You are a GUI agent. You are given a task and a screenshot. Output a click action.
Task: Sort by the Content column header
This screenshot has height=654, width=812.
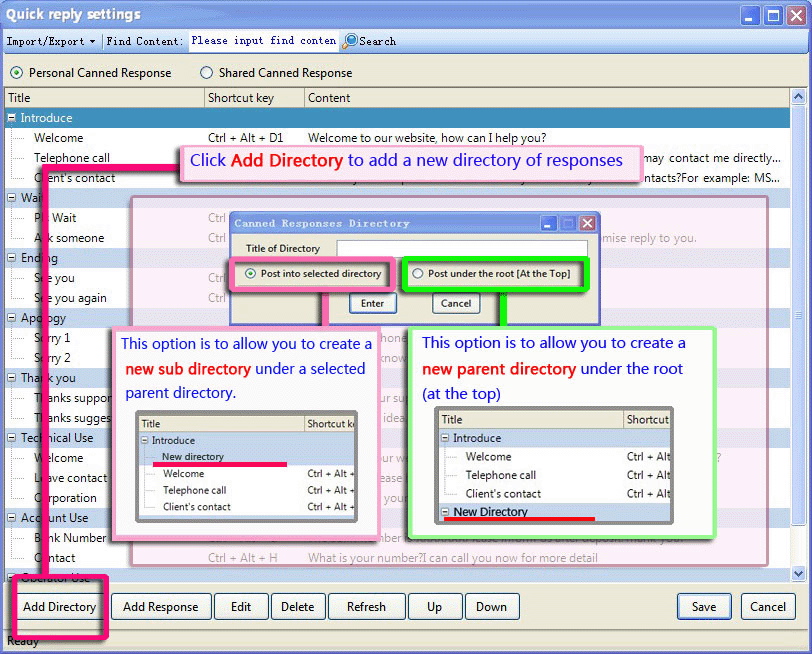[x=547, y=98]
